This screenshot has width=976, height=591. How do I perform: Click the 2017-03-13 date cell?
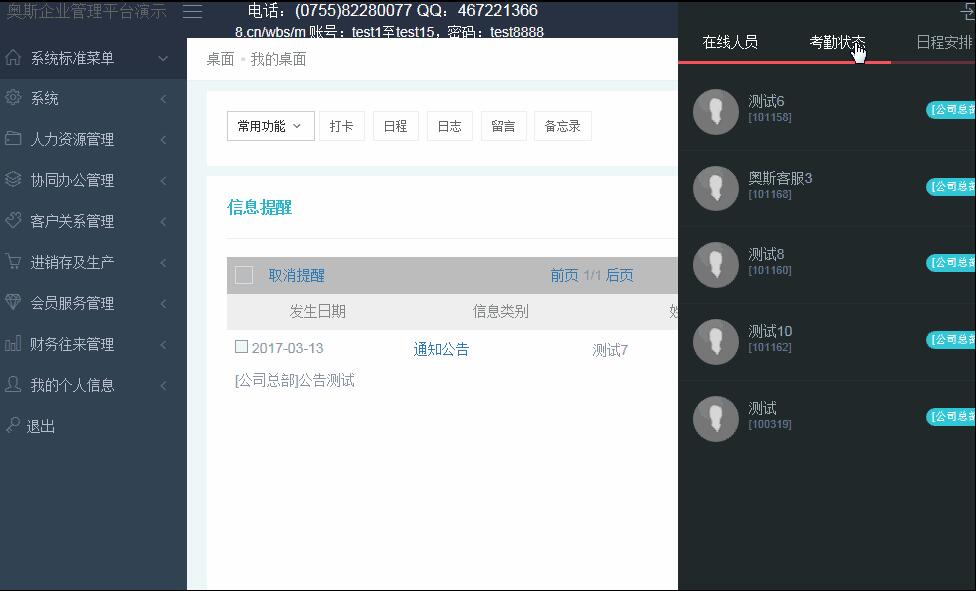pos(288,348)
